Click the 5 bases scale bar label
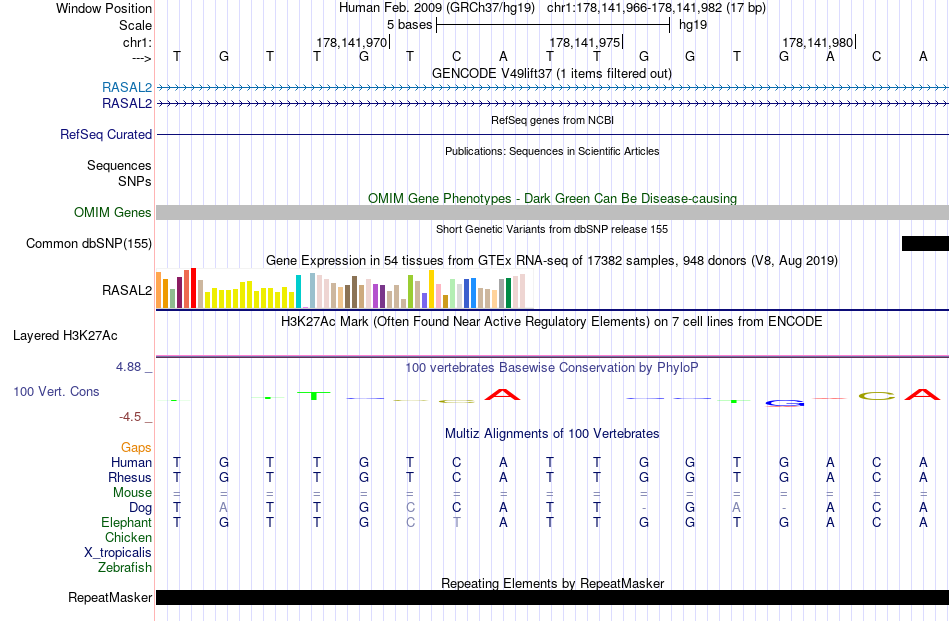The height and width of the screenshot is (621, 950). [x=410, y=25]
